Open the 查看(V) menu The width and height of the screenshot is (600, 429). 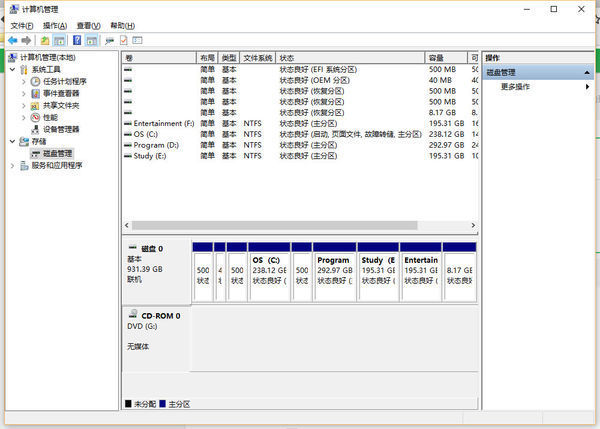pos(89,25)
